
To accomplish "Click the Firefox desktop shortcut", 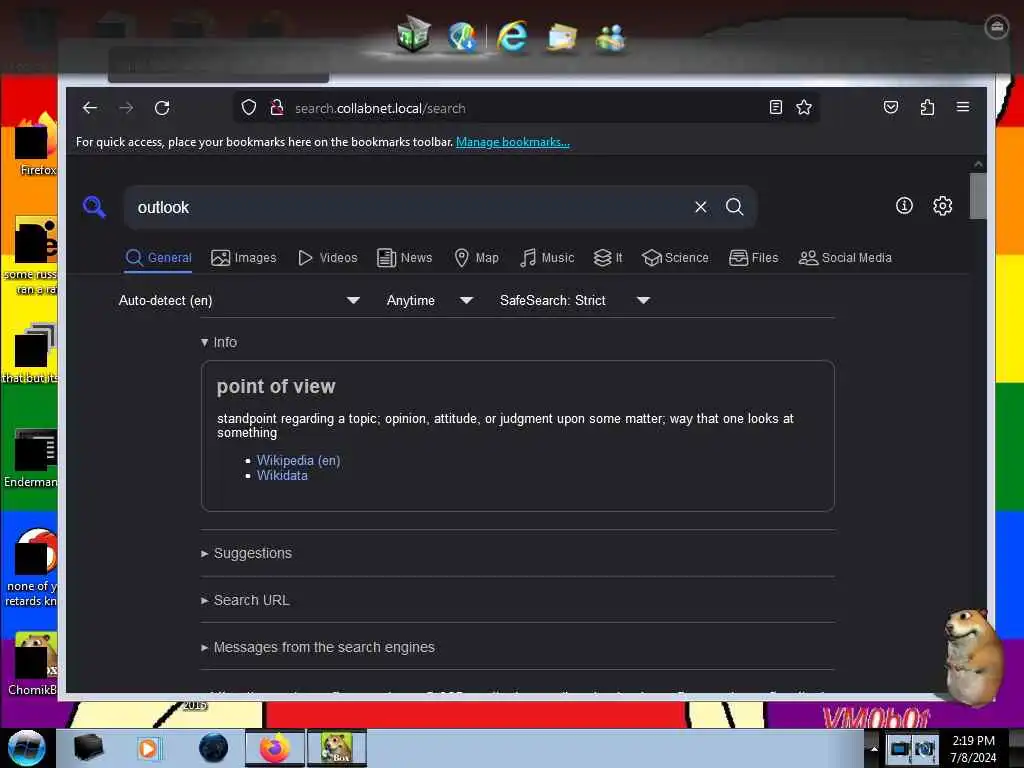I will [x=36, y=145].
